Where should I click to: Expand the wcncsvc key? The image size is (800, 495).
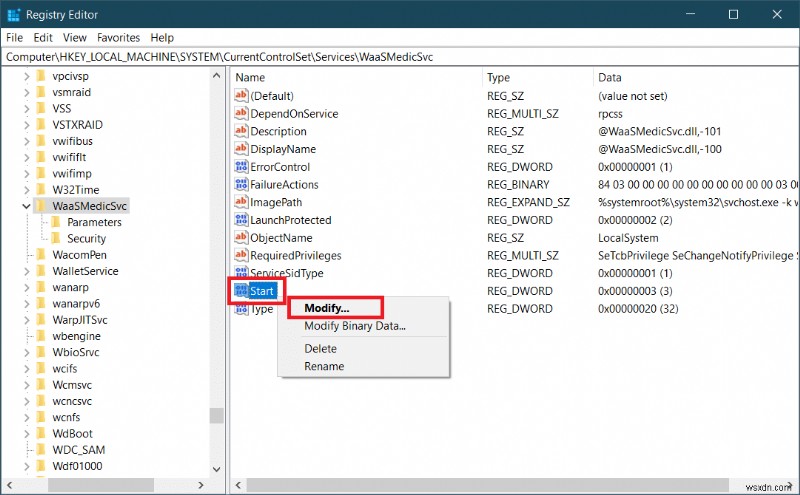pos(27,402)
